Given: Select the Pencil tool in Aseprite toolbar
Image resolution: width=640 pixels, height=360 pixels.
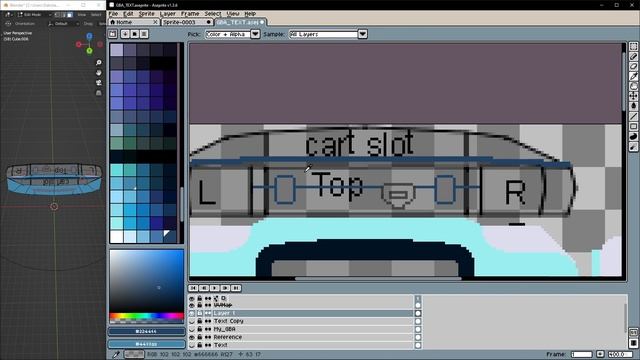Looking at the screenshot, I should 633,56.
